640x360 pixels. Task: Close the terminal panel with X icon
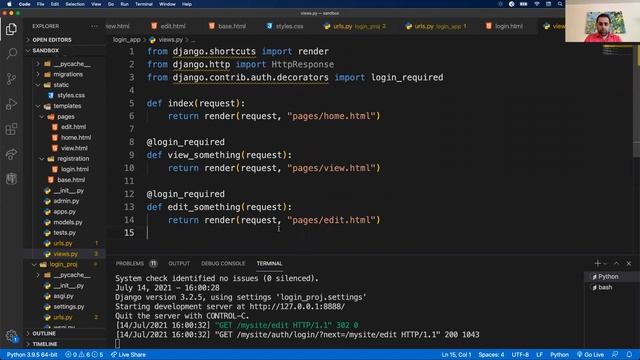tap(629, 264)
